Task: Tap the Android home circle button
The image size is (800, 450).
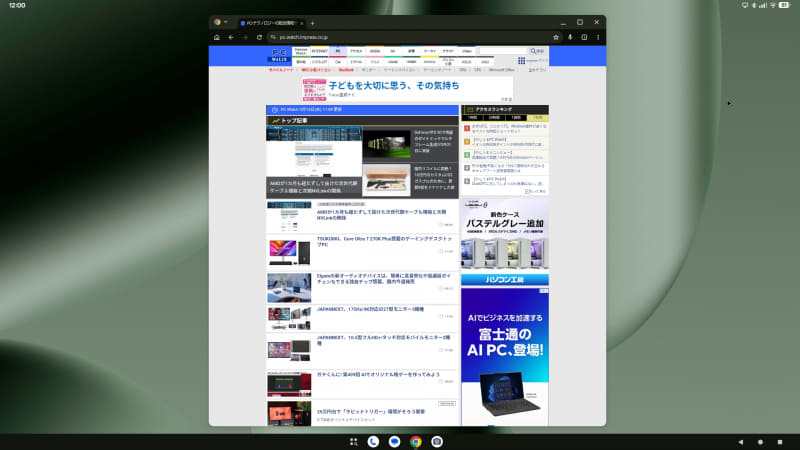Action: pos(760,442)
